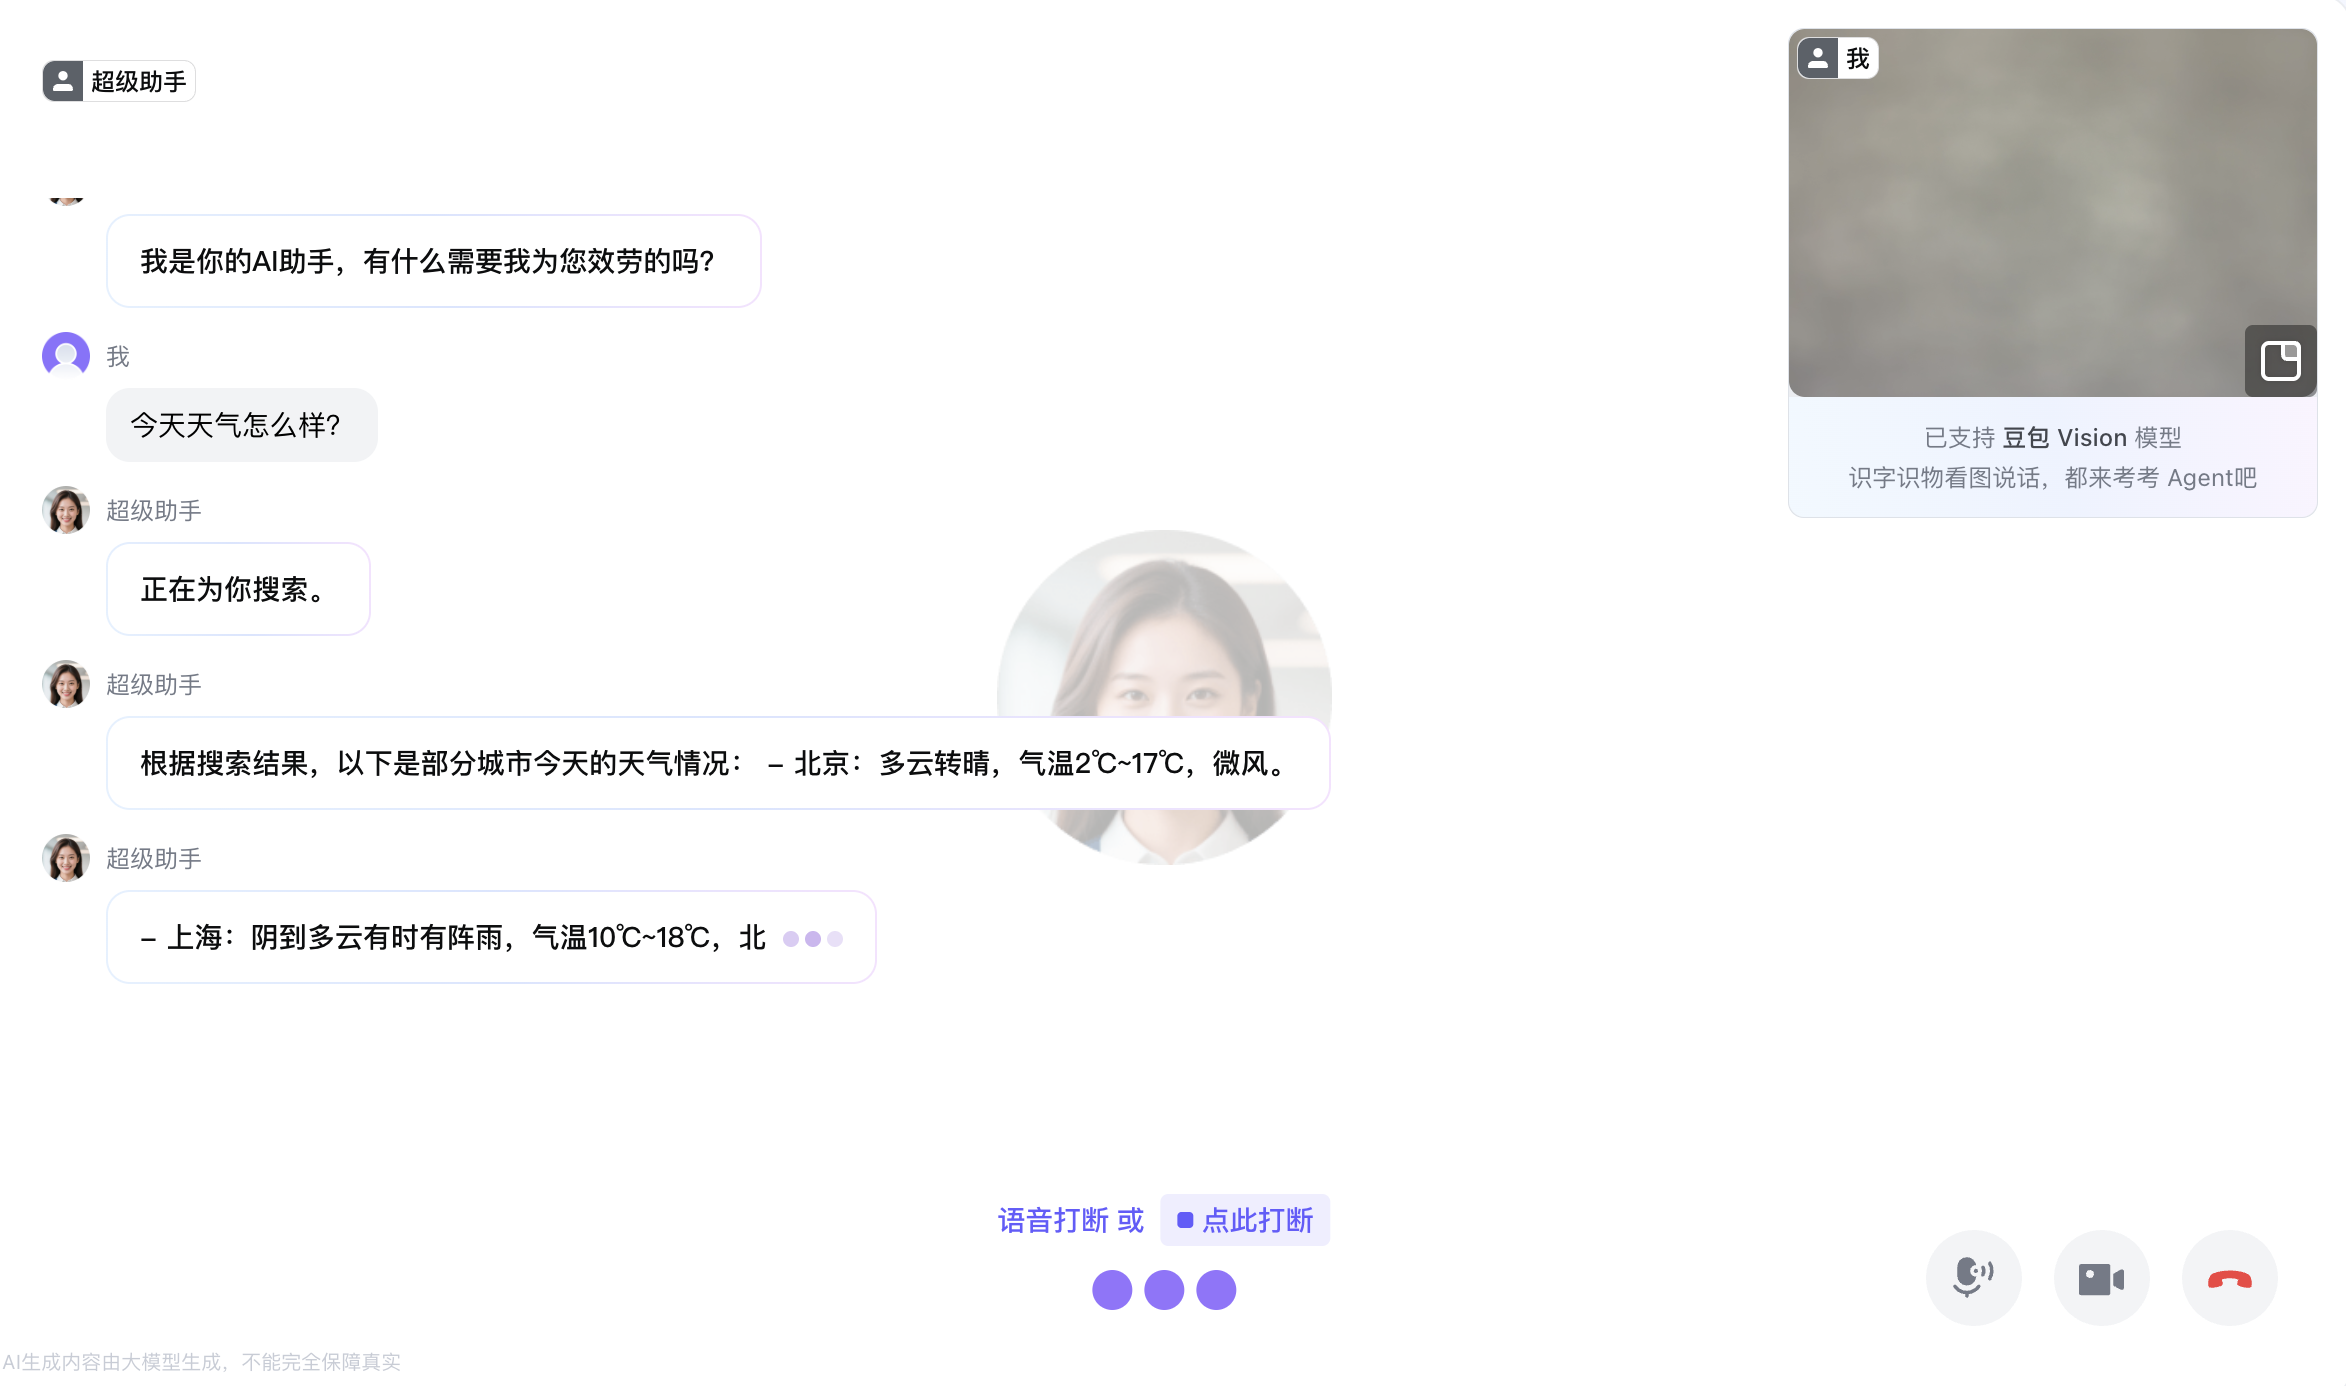Image resolution: width=2346 pixels, height=1386 pixels.
Task: Mute the microphone voice button
Action: point(1973,1277)
